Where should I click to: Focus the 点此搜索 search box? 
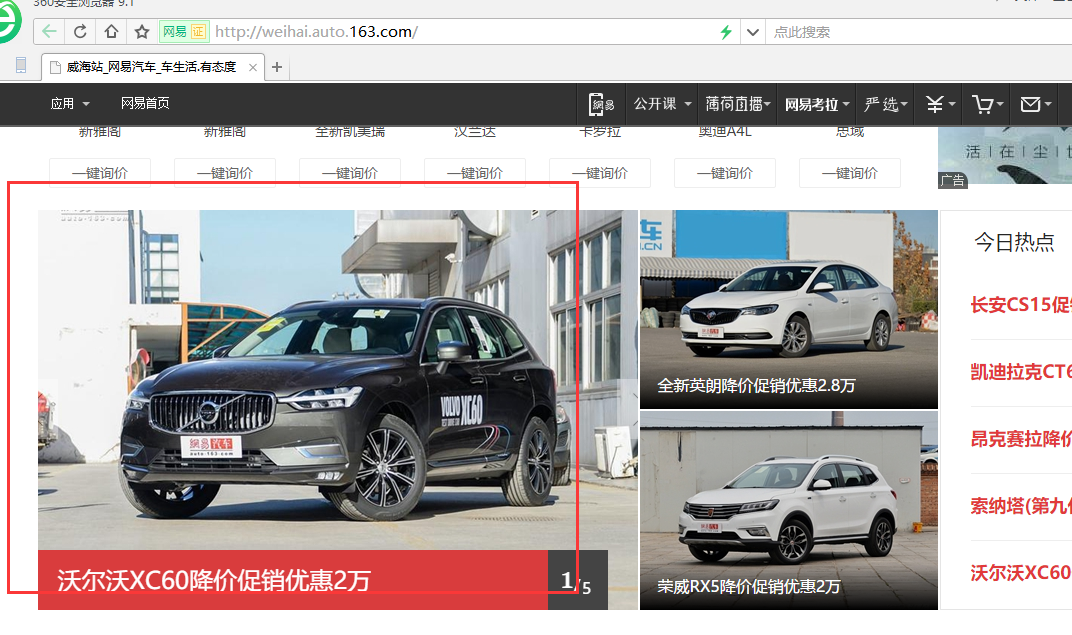tap(920, 32)
